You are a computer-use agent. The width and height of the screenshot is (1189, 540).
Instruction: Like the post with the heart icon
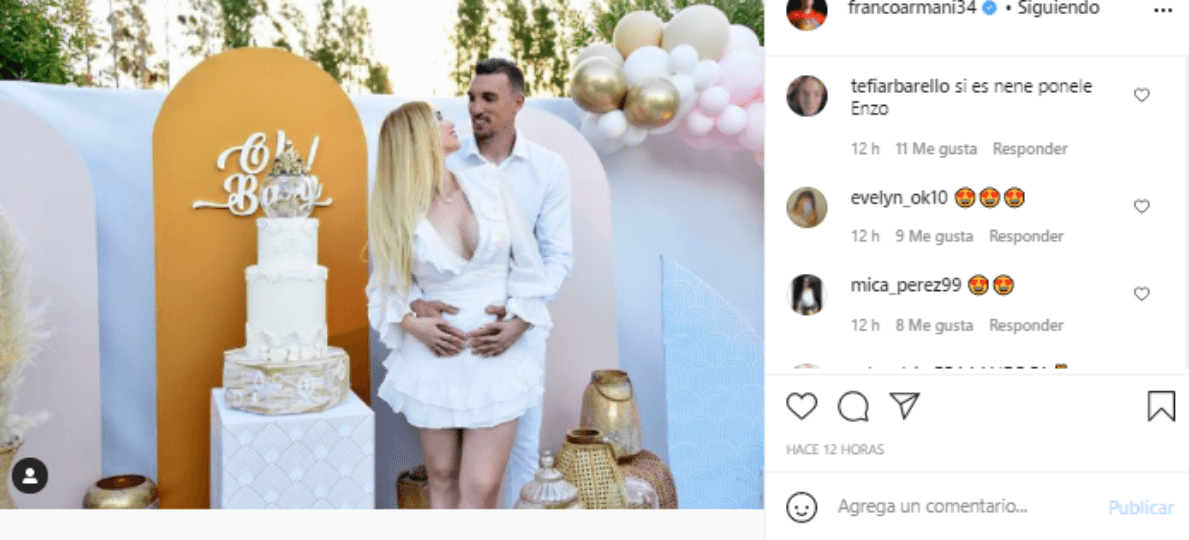click(801, 407)
